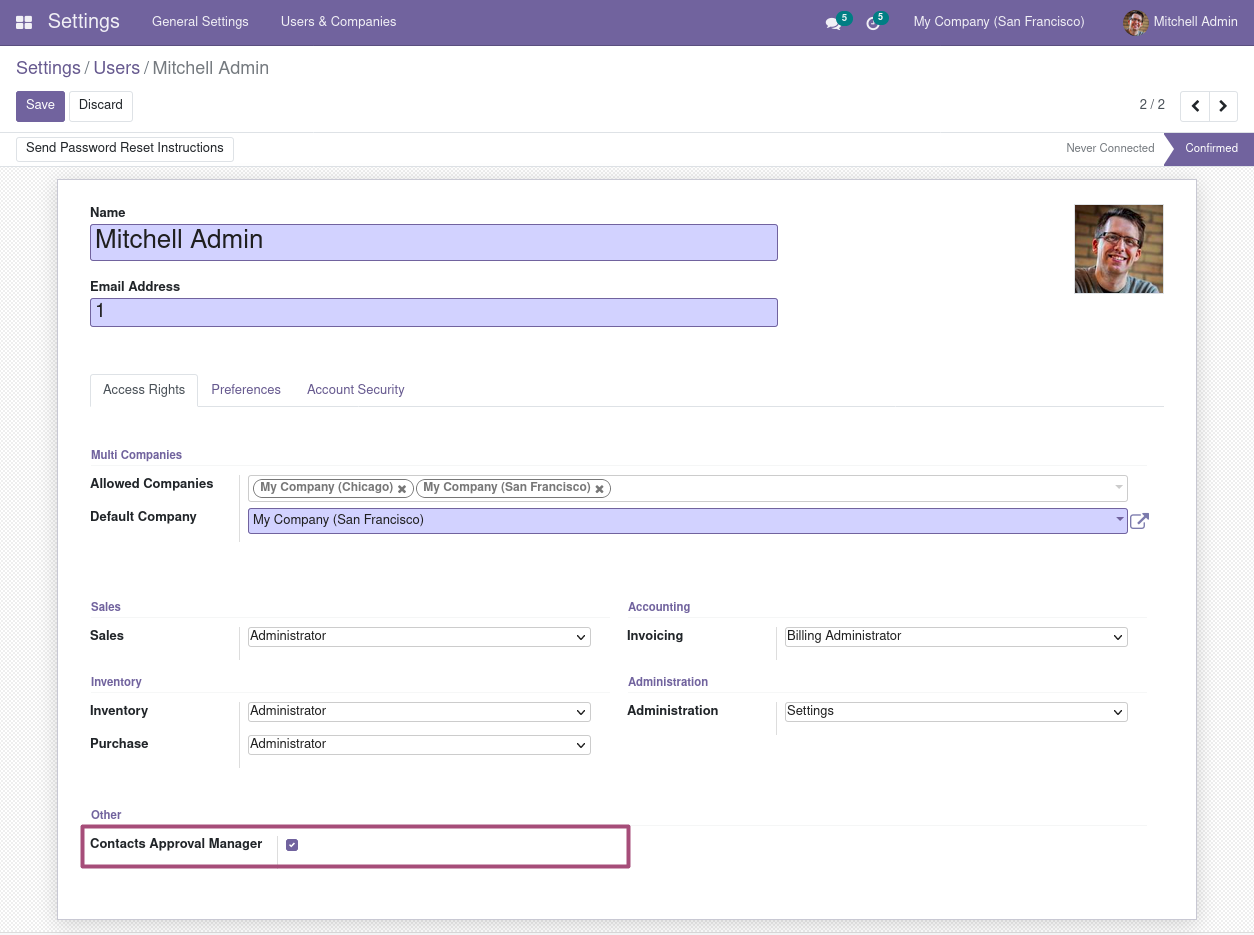Click the Save button

[40, 106]
